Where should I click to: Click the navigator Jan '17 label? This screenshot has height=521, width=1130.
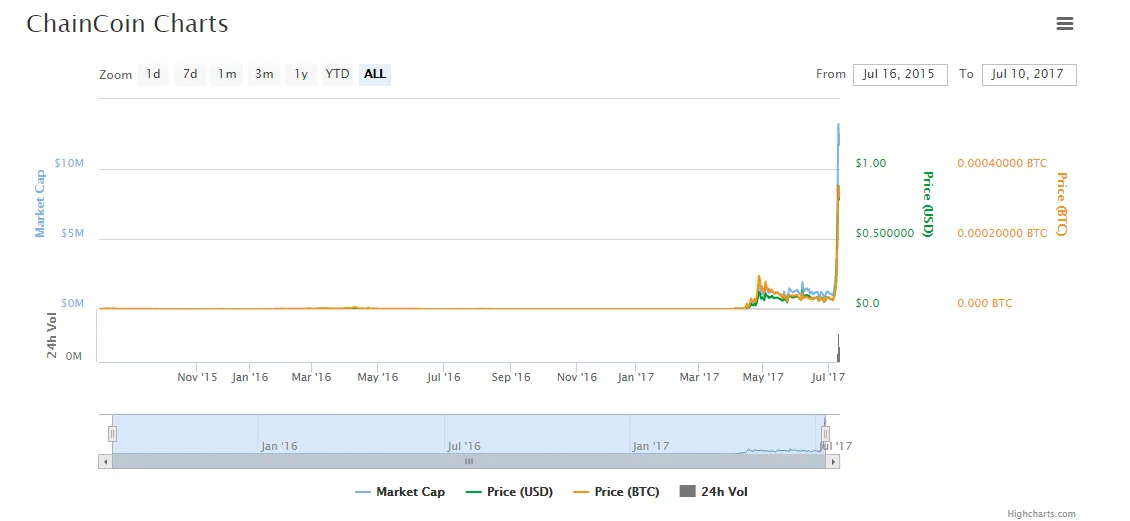coord(651,446)
